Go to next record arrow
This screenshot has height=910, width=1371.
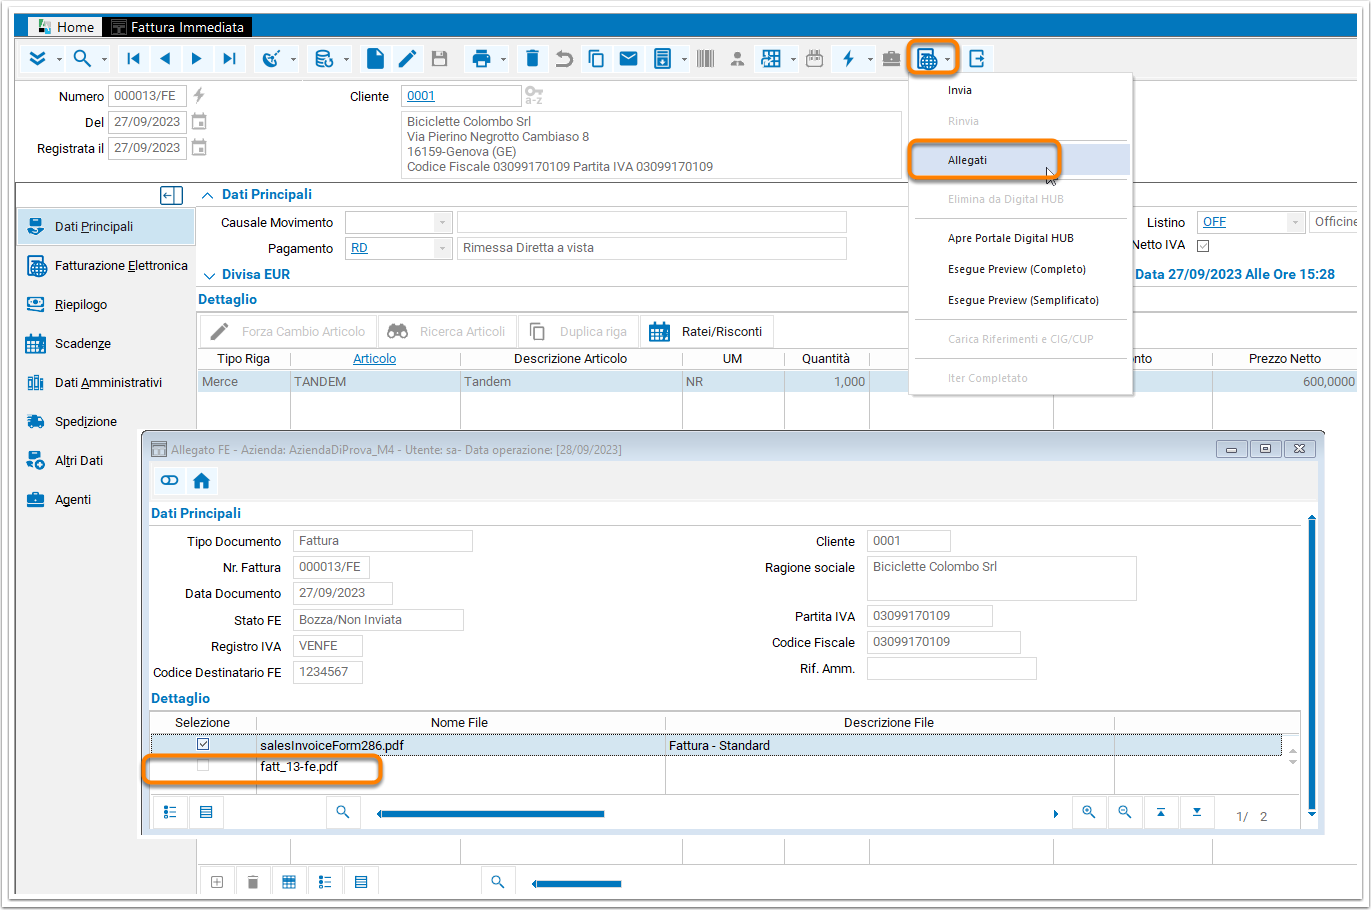197,59
